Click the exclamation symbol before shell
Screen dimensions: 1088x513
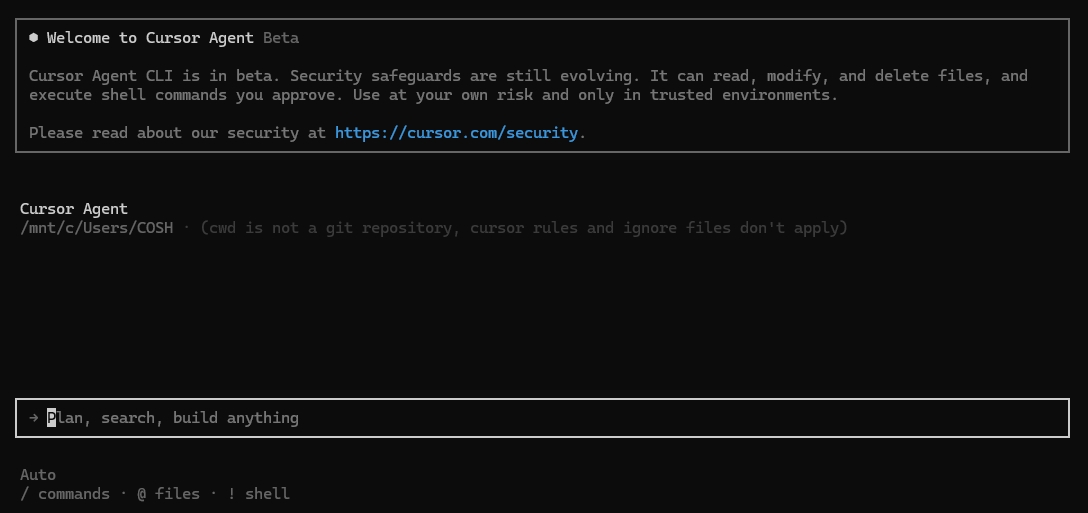point(232,494)
